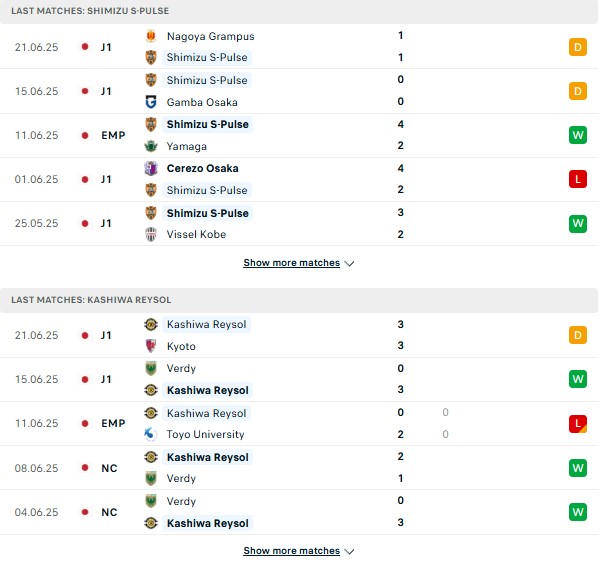Screen dimensions: 600x571
Task: Click the red L badge for Cerezo Osaka match
Action: 577,179
